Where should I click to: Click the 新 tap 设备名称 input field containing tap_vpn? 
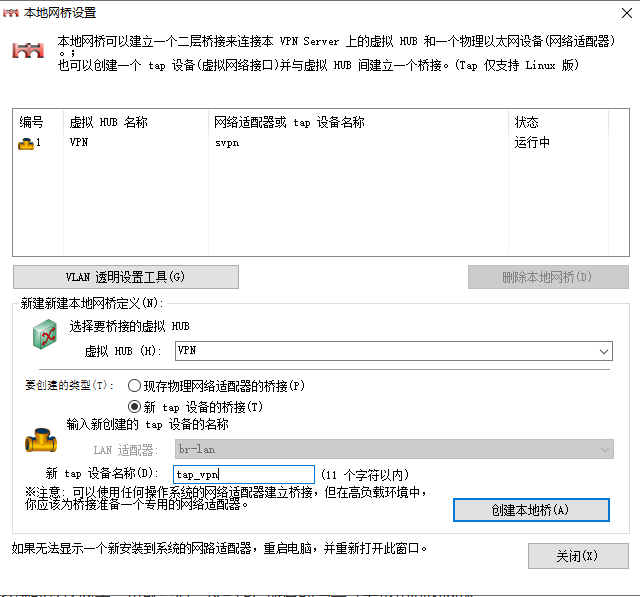point(244,474)
